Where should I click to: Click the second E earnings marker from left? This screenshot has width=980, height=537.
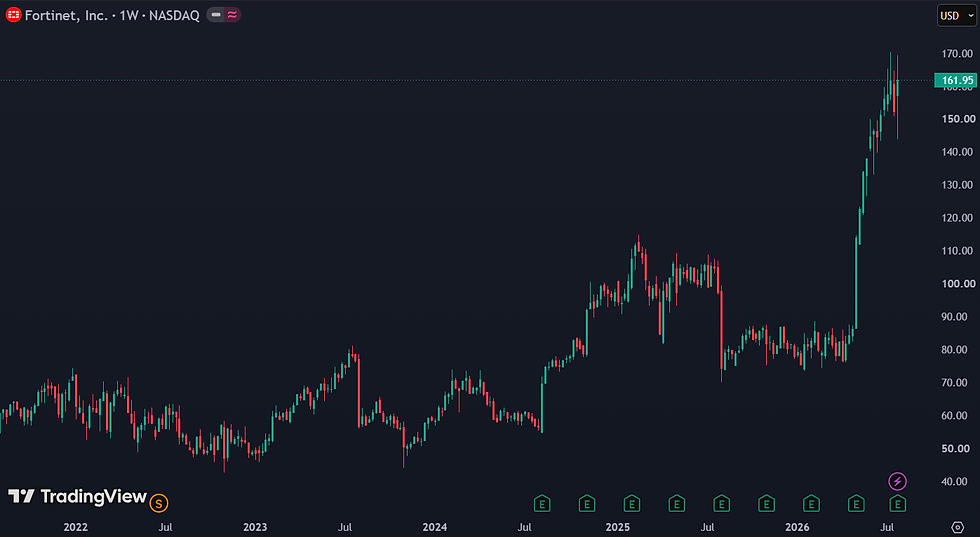[586, 503]
